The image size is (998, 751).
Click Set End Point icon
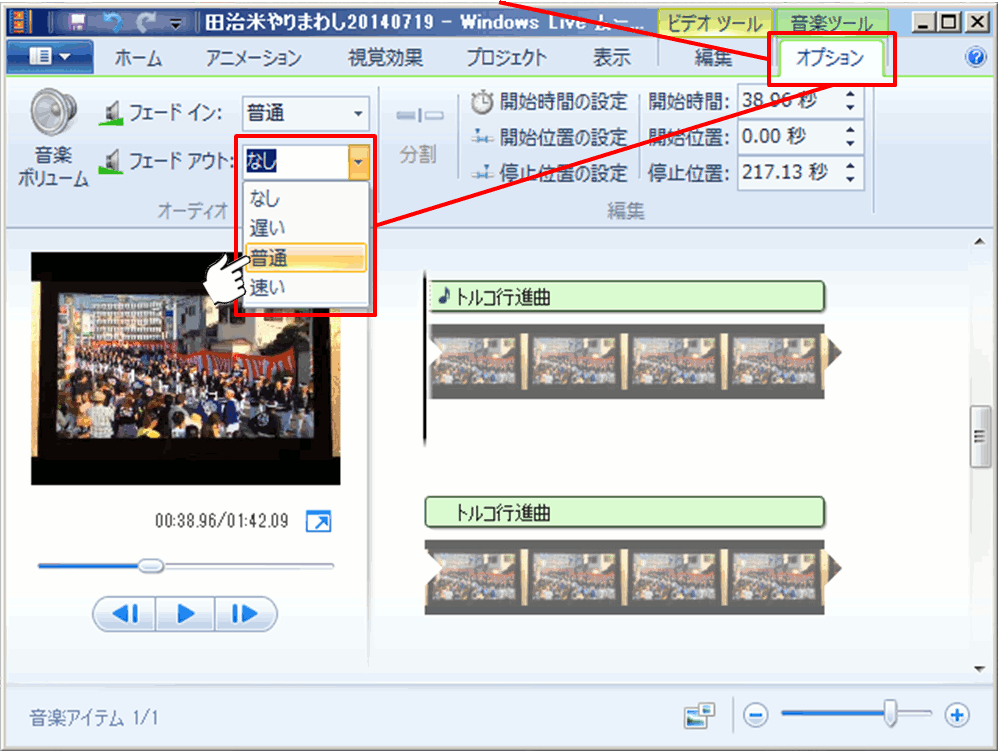(483, 173)
